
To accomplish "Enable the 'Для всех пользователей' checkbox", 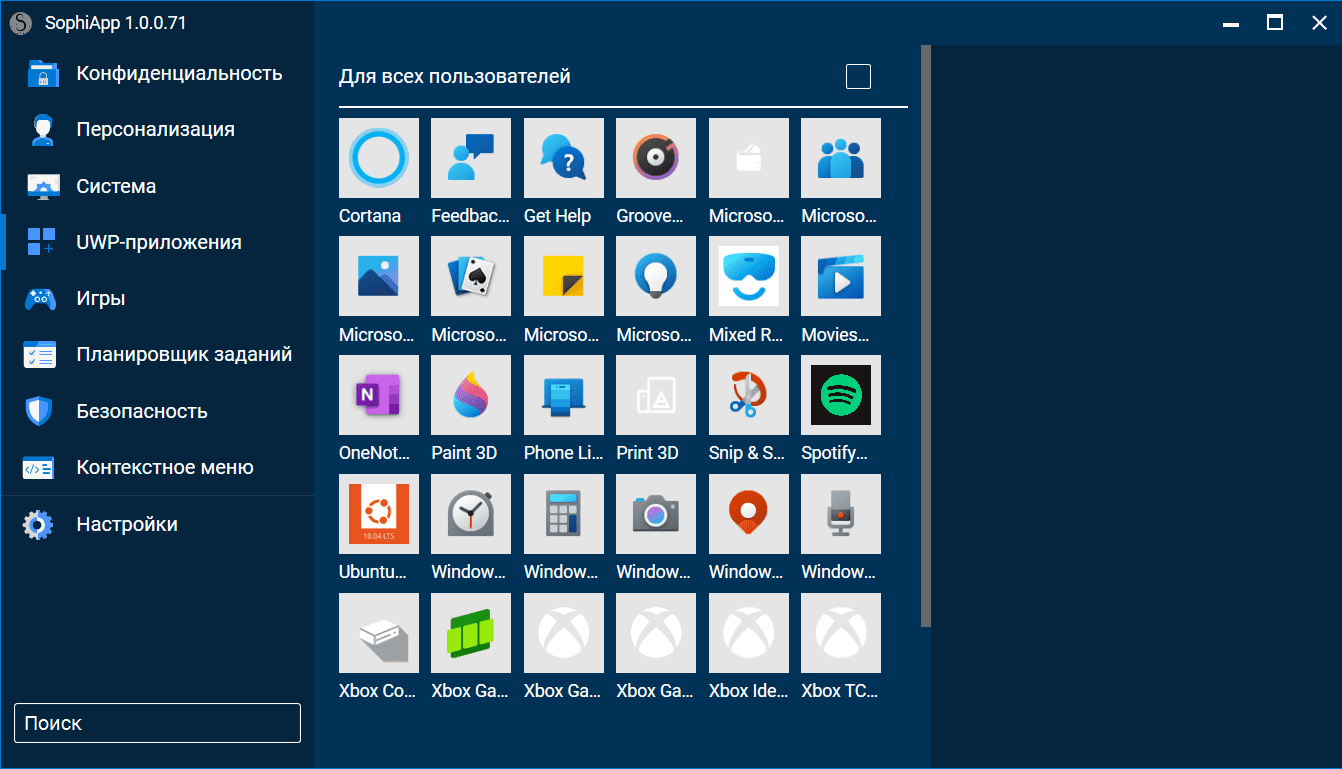I will 858,77.
